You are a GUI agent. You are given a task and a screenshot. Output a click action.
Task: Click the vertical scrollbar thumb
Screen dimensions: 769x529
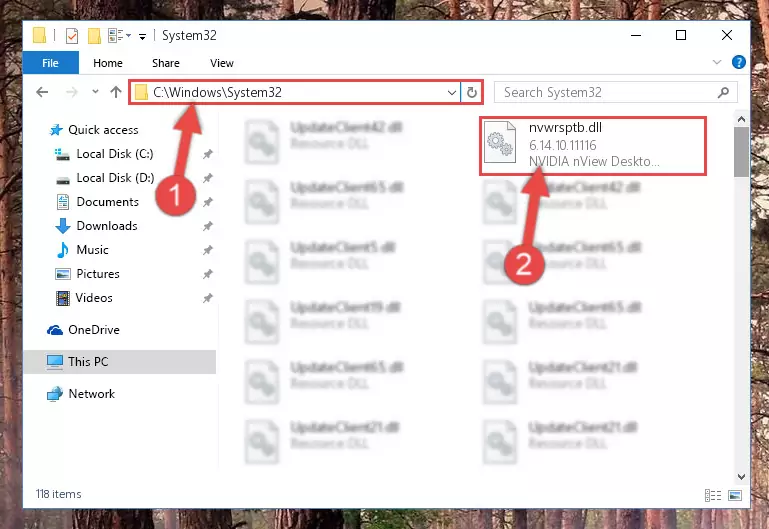[x=741, y=152]
